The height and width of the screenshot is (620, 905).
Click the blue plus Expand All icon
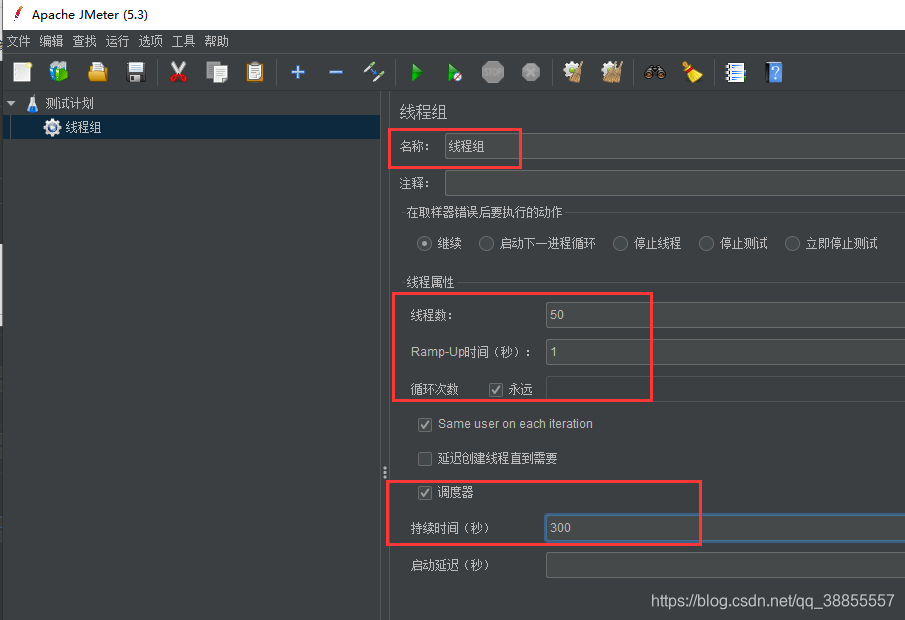(x=298, y=72)
